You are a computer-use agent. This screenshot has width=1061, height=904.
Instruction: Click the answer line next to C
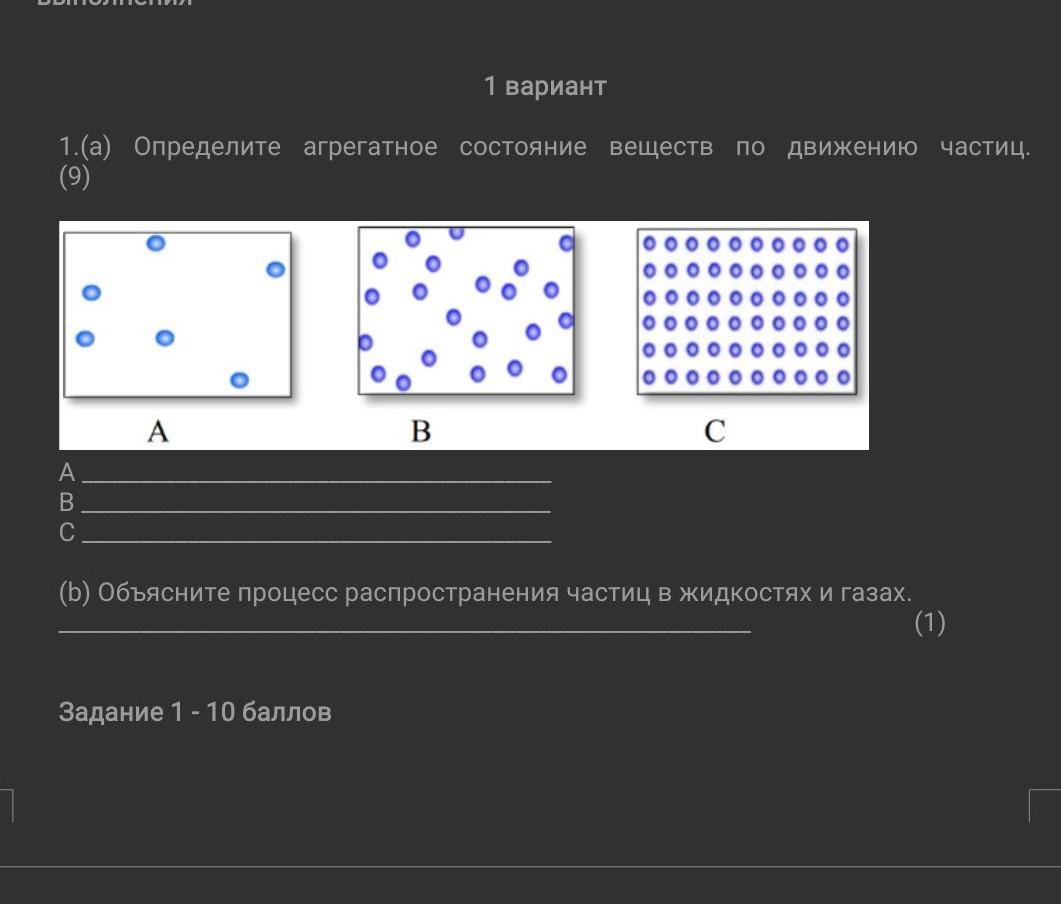coord(316,540)
